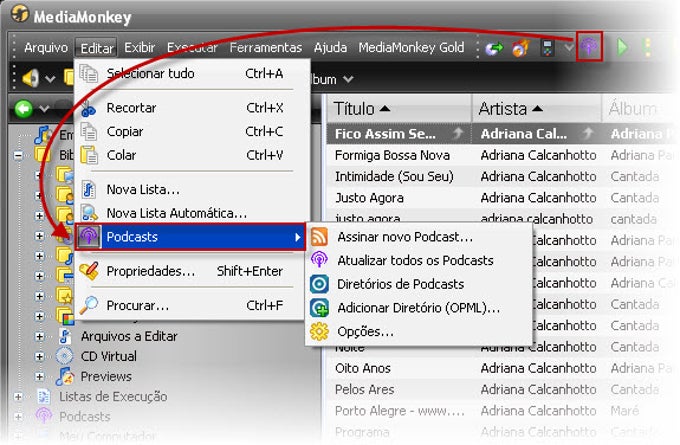Viewport: 680px width, 445px height.
Task: Click Assinar novo Podcast... option
Action: (x=418, y=237)
